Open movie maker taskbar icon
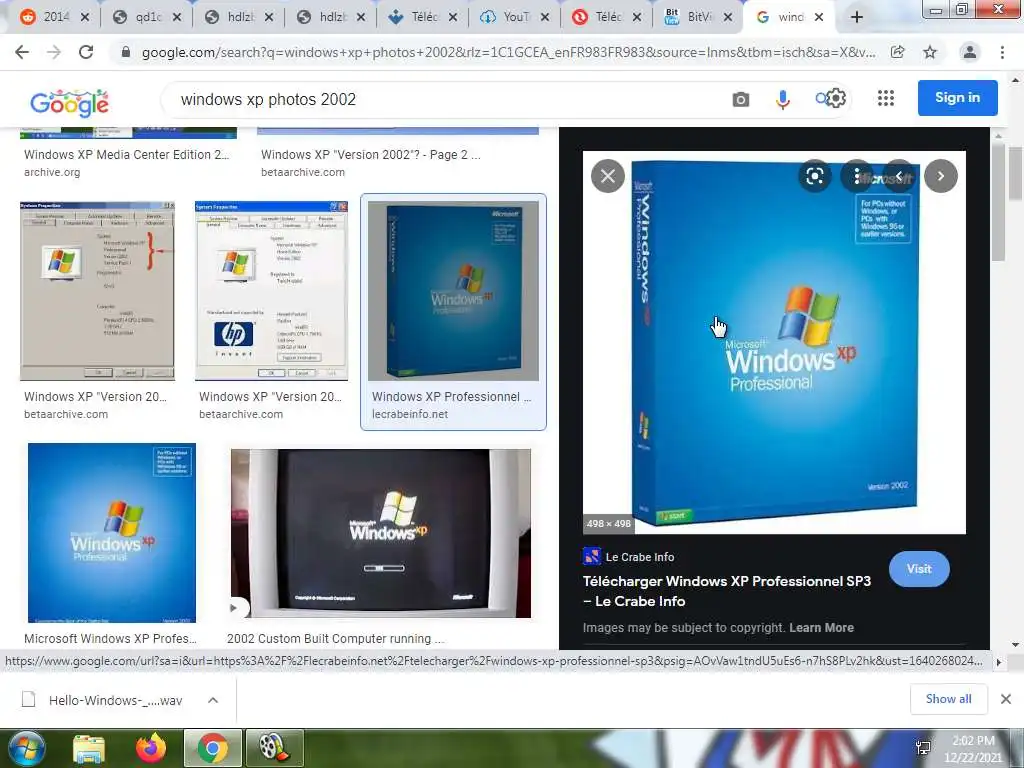 (274, 748)
